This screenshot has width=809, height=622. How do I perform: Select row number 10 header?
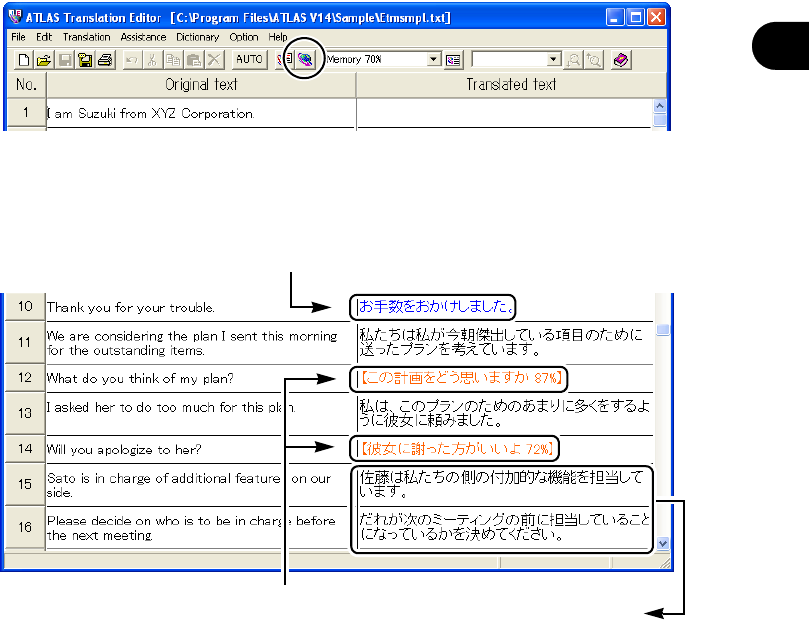coord(25,306)
